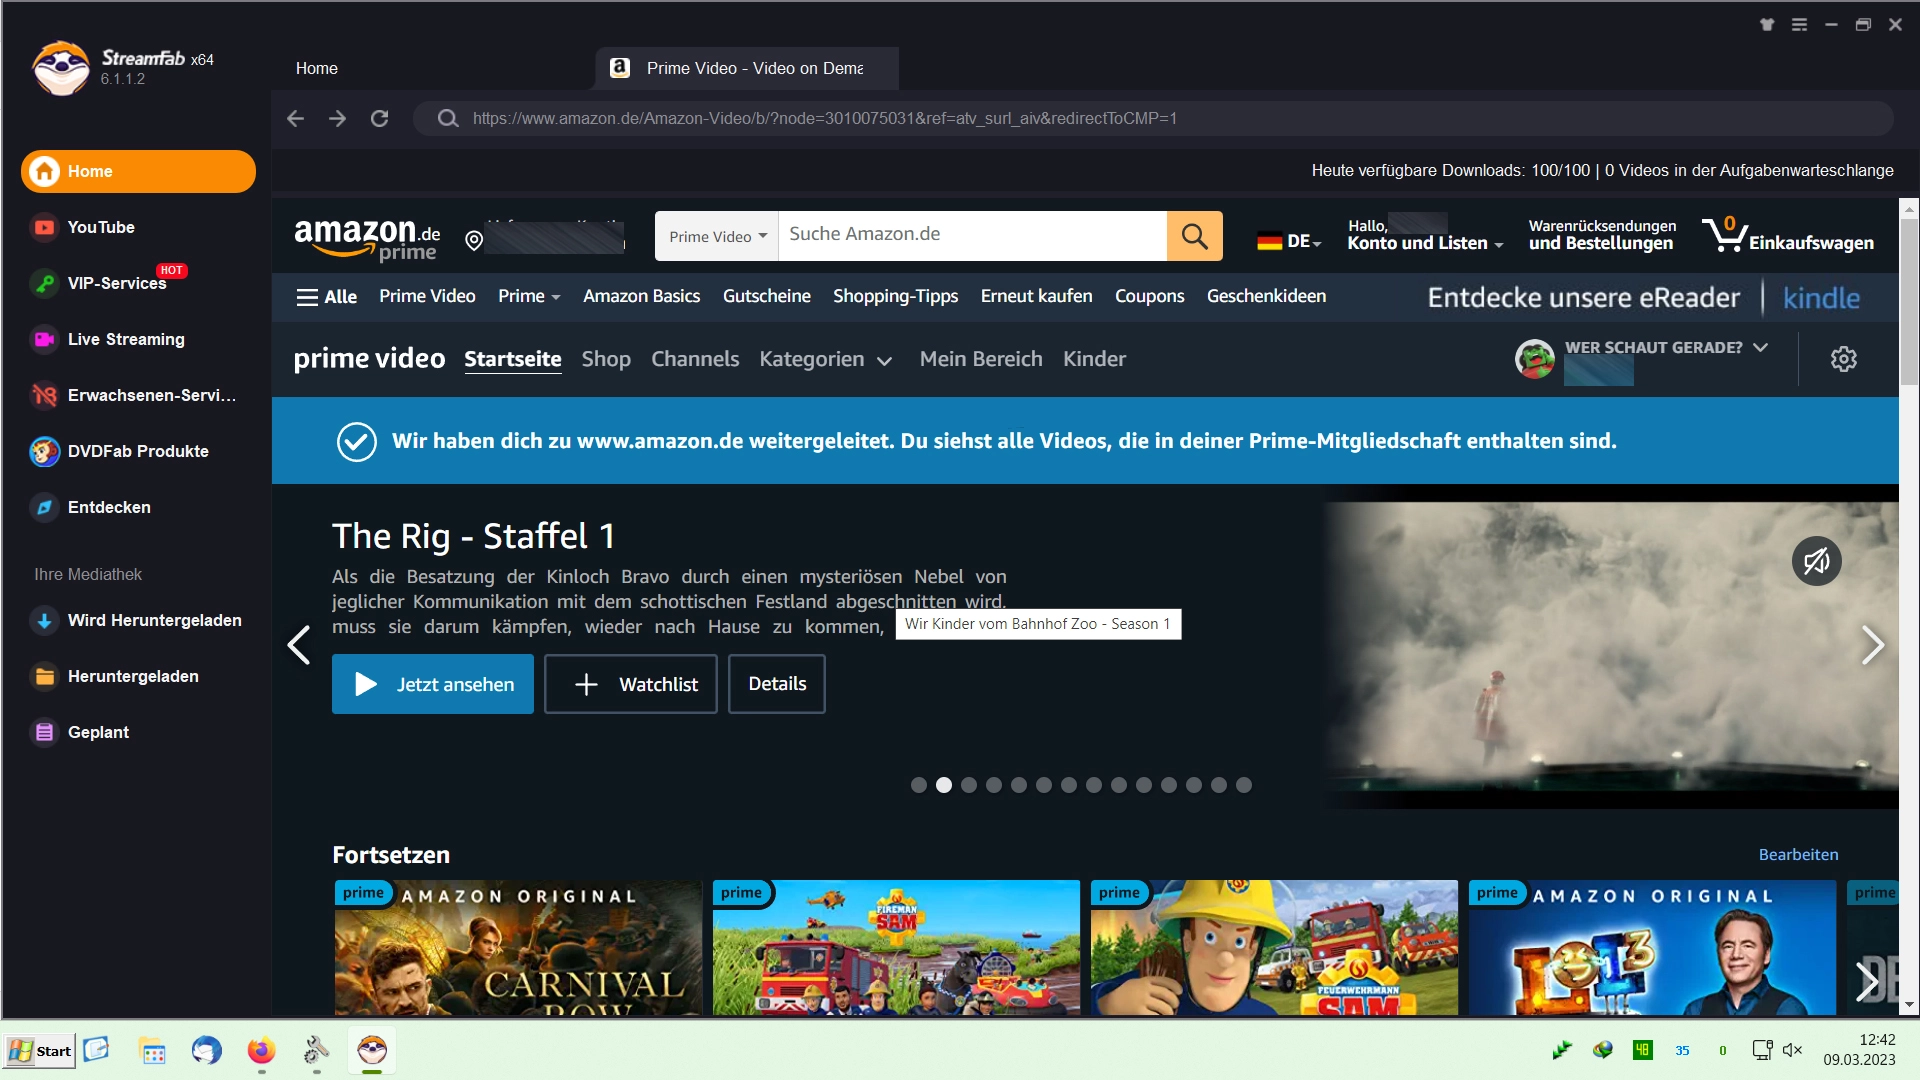Go to next hero carousel slide
Viewport: 1920px width, 1080px height.
coord(1873,644)
